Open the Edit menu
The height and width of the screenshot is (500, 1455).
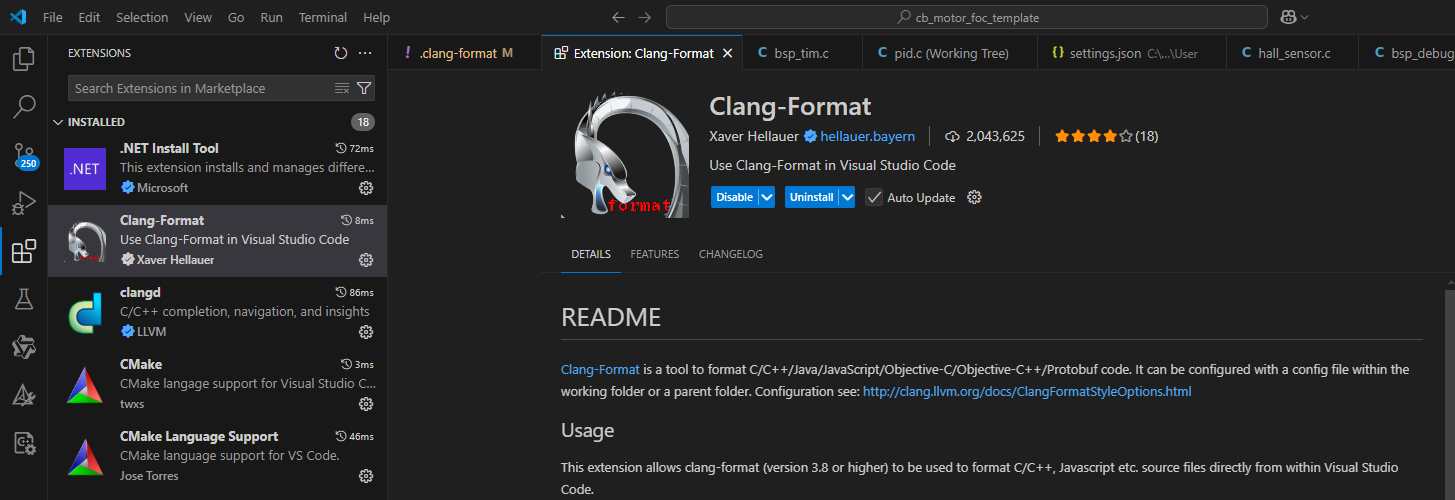pyautogui.click(x=89, y=17)
